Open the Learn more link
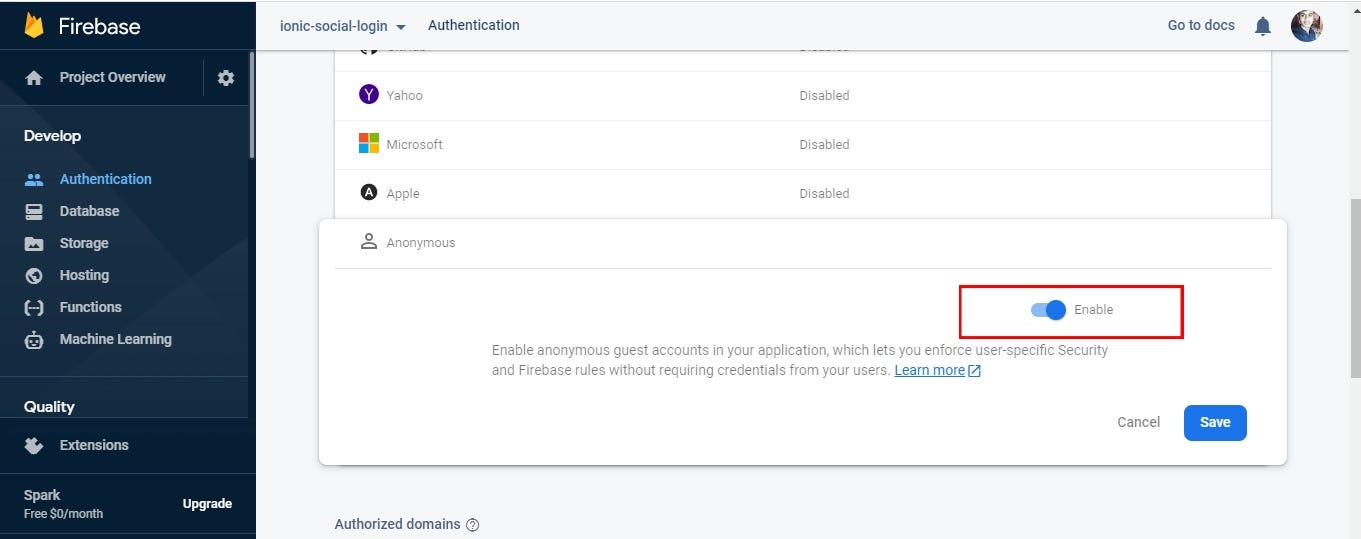 (929, 370)
